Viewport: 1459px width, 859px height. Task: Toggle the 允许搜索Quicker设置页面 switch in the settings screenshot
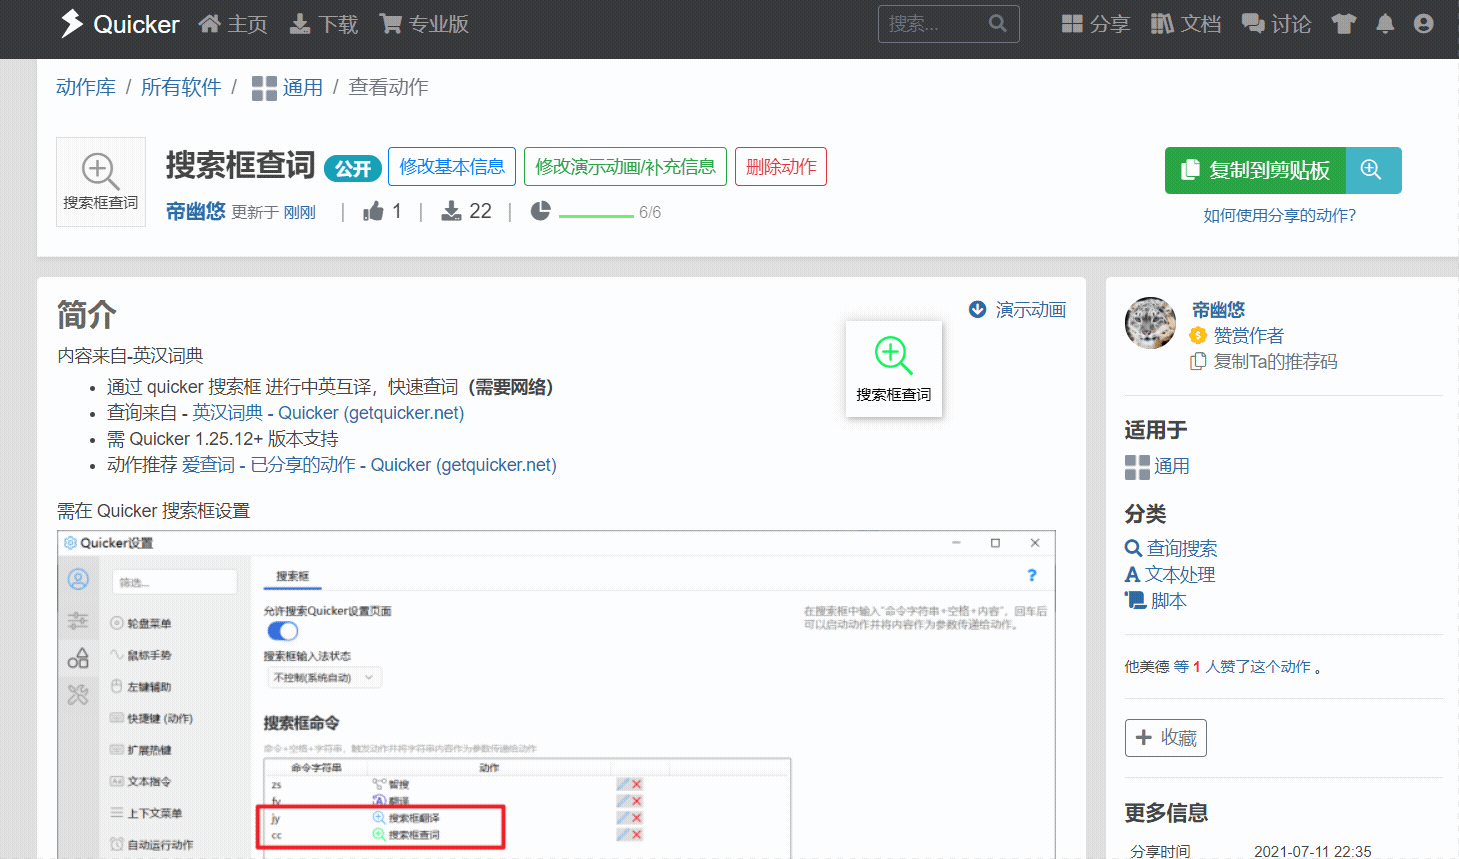[x=283, y=631]
